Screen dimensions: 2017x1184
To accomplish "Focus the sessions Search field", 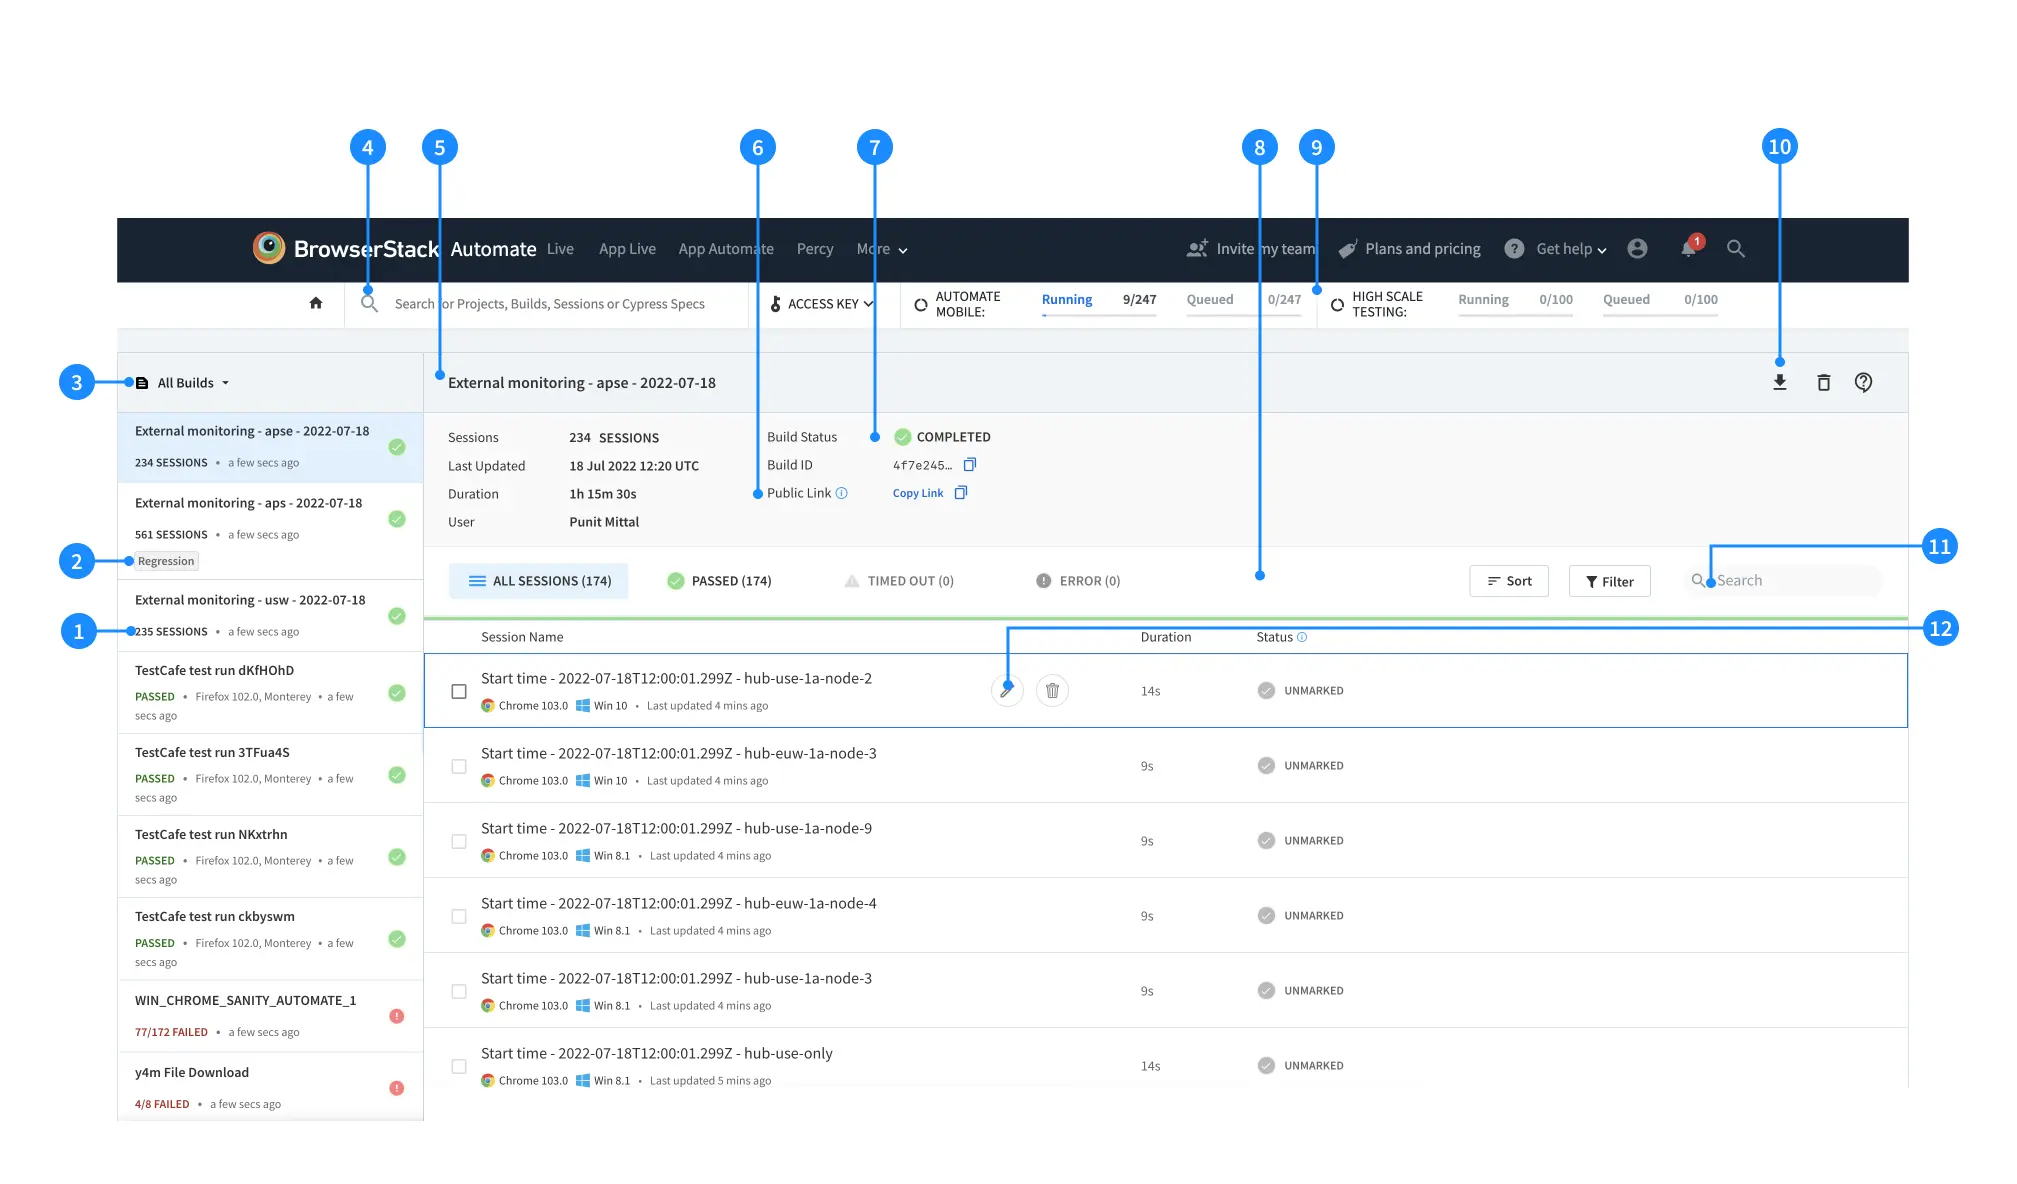I will click(1790, 581).
